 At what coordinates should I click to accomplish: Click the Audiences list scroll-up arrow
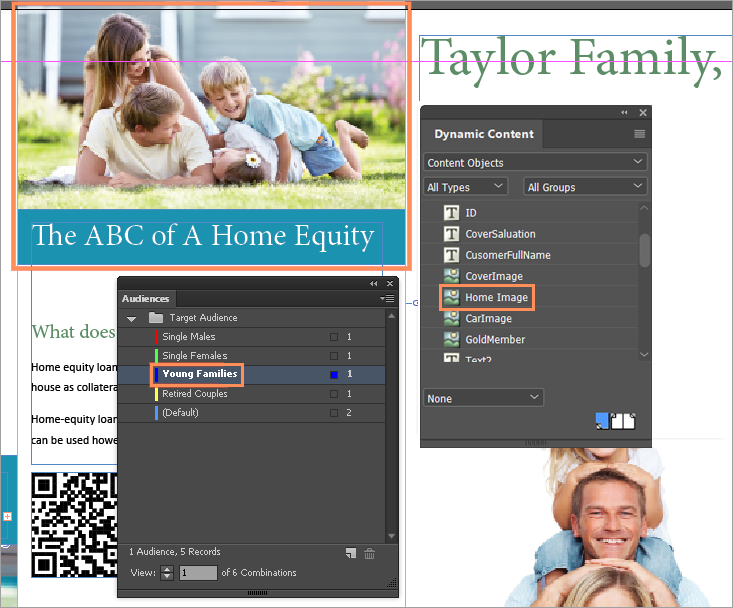click(391, 316)
